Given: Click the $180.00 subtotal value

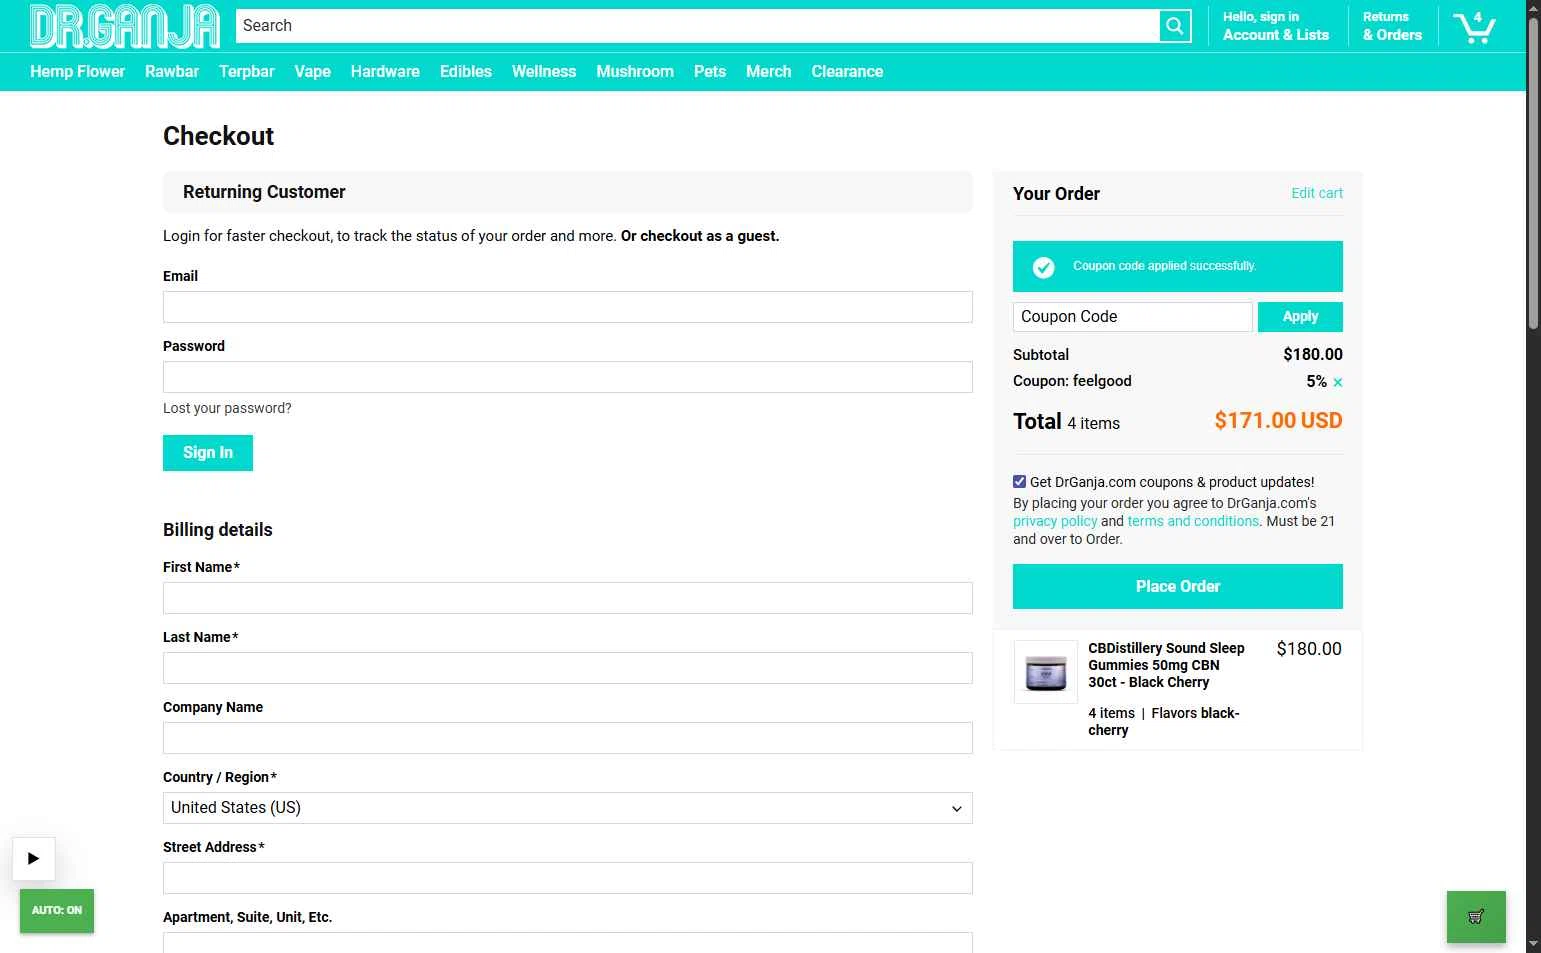Looking at the screenshot, I should 1313,355.
